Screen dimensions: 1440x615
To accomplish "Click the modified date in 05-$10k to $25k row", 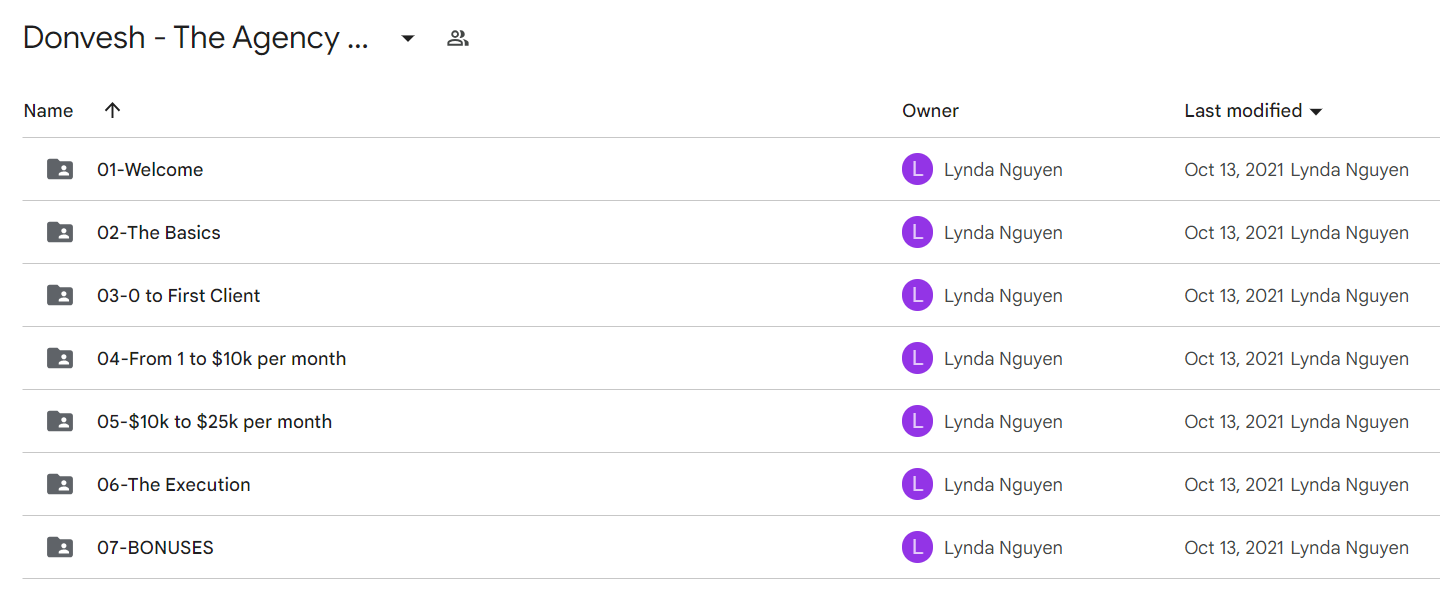I will pos(1234,422).
